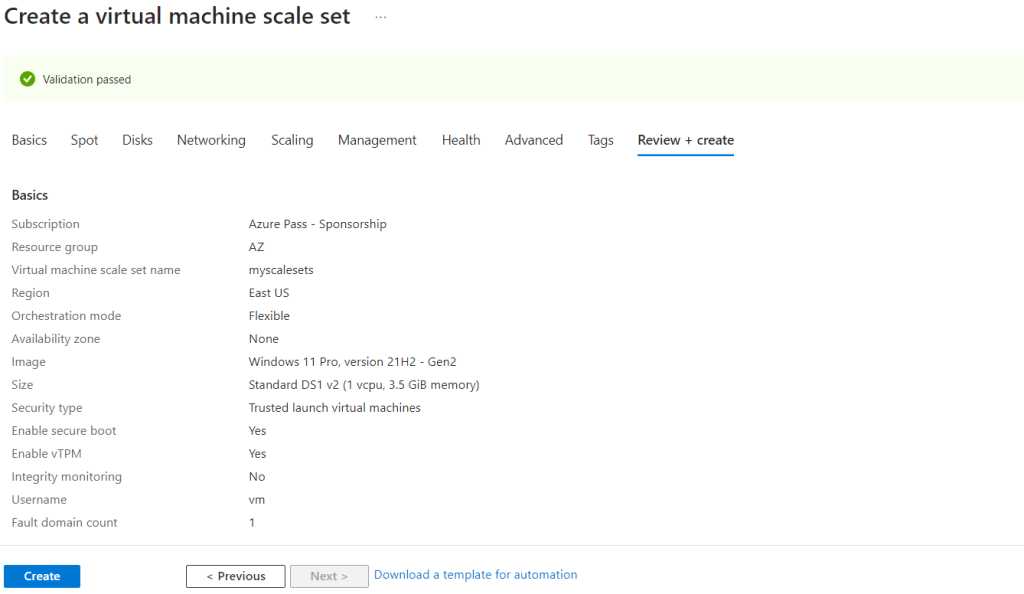The height and width of the screenshot is (594, 1024).
Task: Download a template for automation
Action: [475, 575]
